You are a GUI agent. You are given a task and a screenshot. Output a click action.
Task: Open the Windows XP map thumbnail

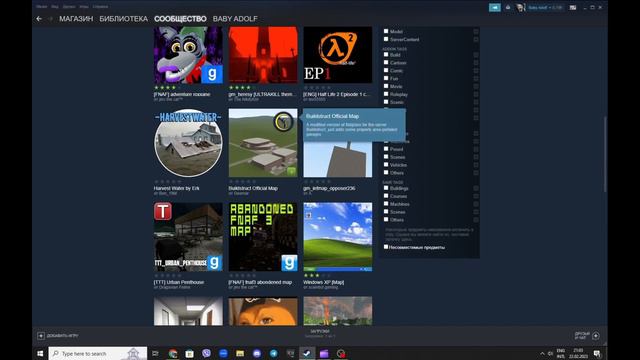(x=338, y=237)
